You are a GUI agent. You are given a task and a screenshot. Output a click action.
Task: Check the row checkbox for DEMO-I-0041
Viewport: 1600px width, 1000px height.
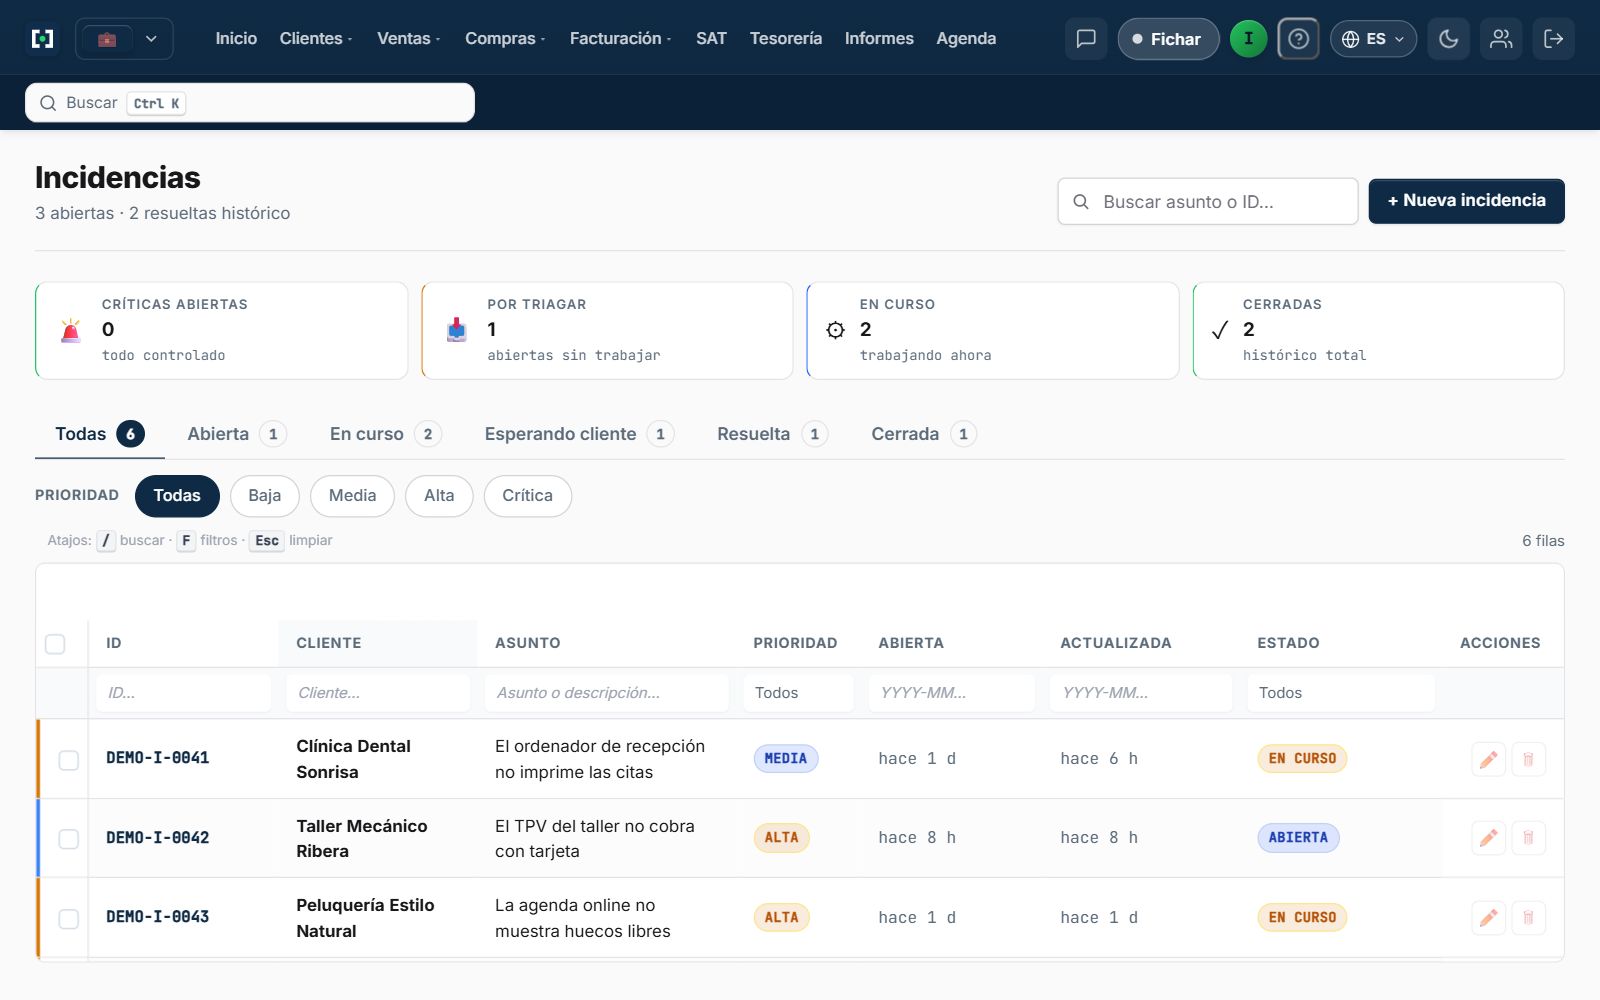69,760
